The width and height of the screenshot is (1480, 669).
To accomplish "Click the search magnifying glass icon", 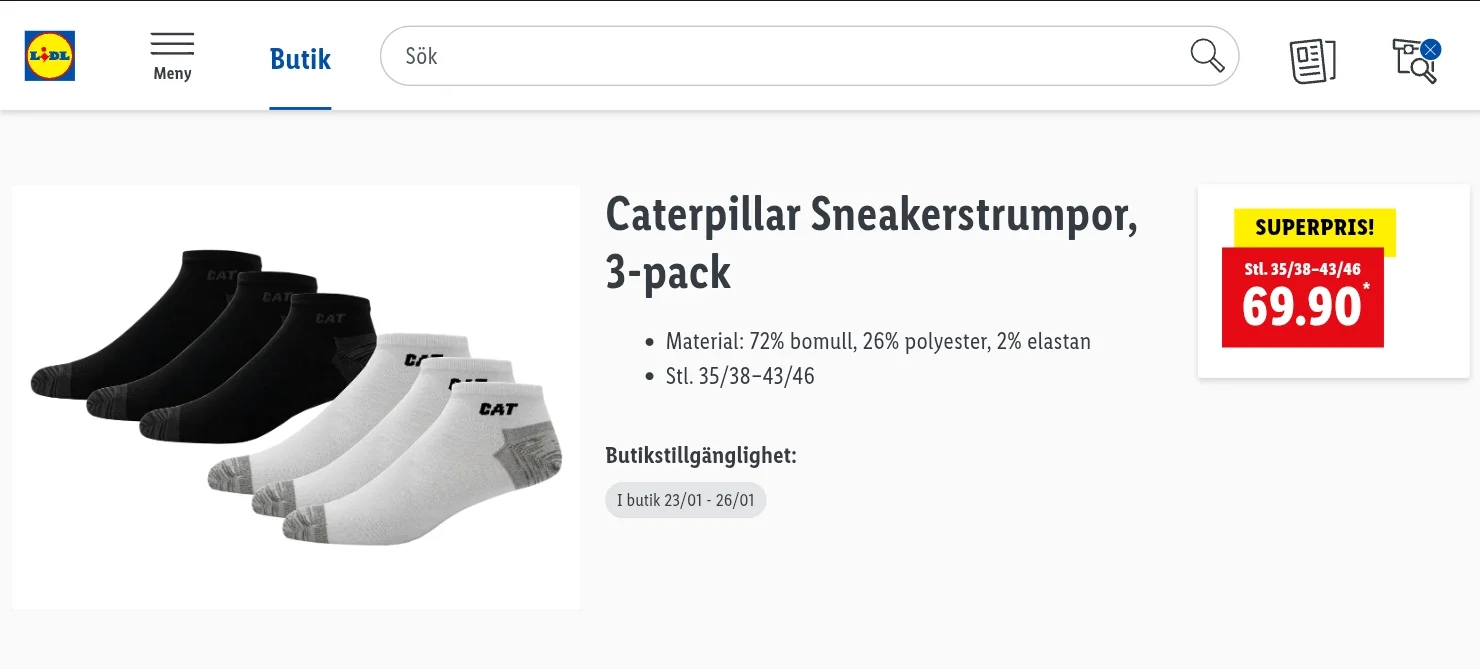I will (1207, 56).
